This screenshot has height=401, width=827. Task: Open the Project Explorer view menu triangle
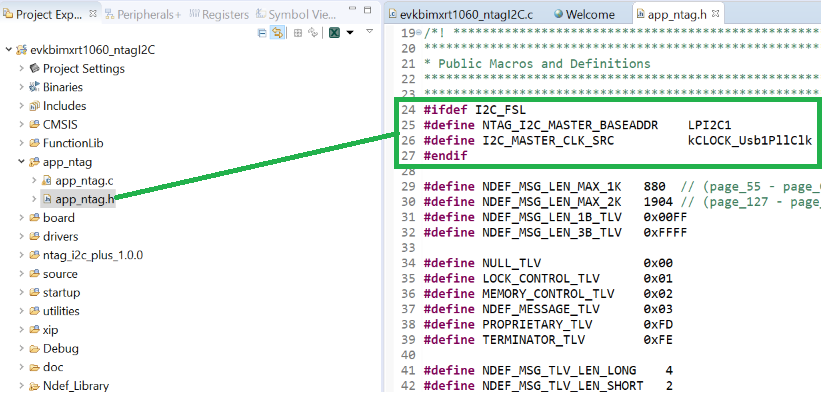click(x=370, y=32)
